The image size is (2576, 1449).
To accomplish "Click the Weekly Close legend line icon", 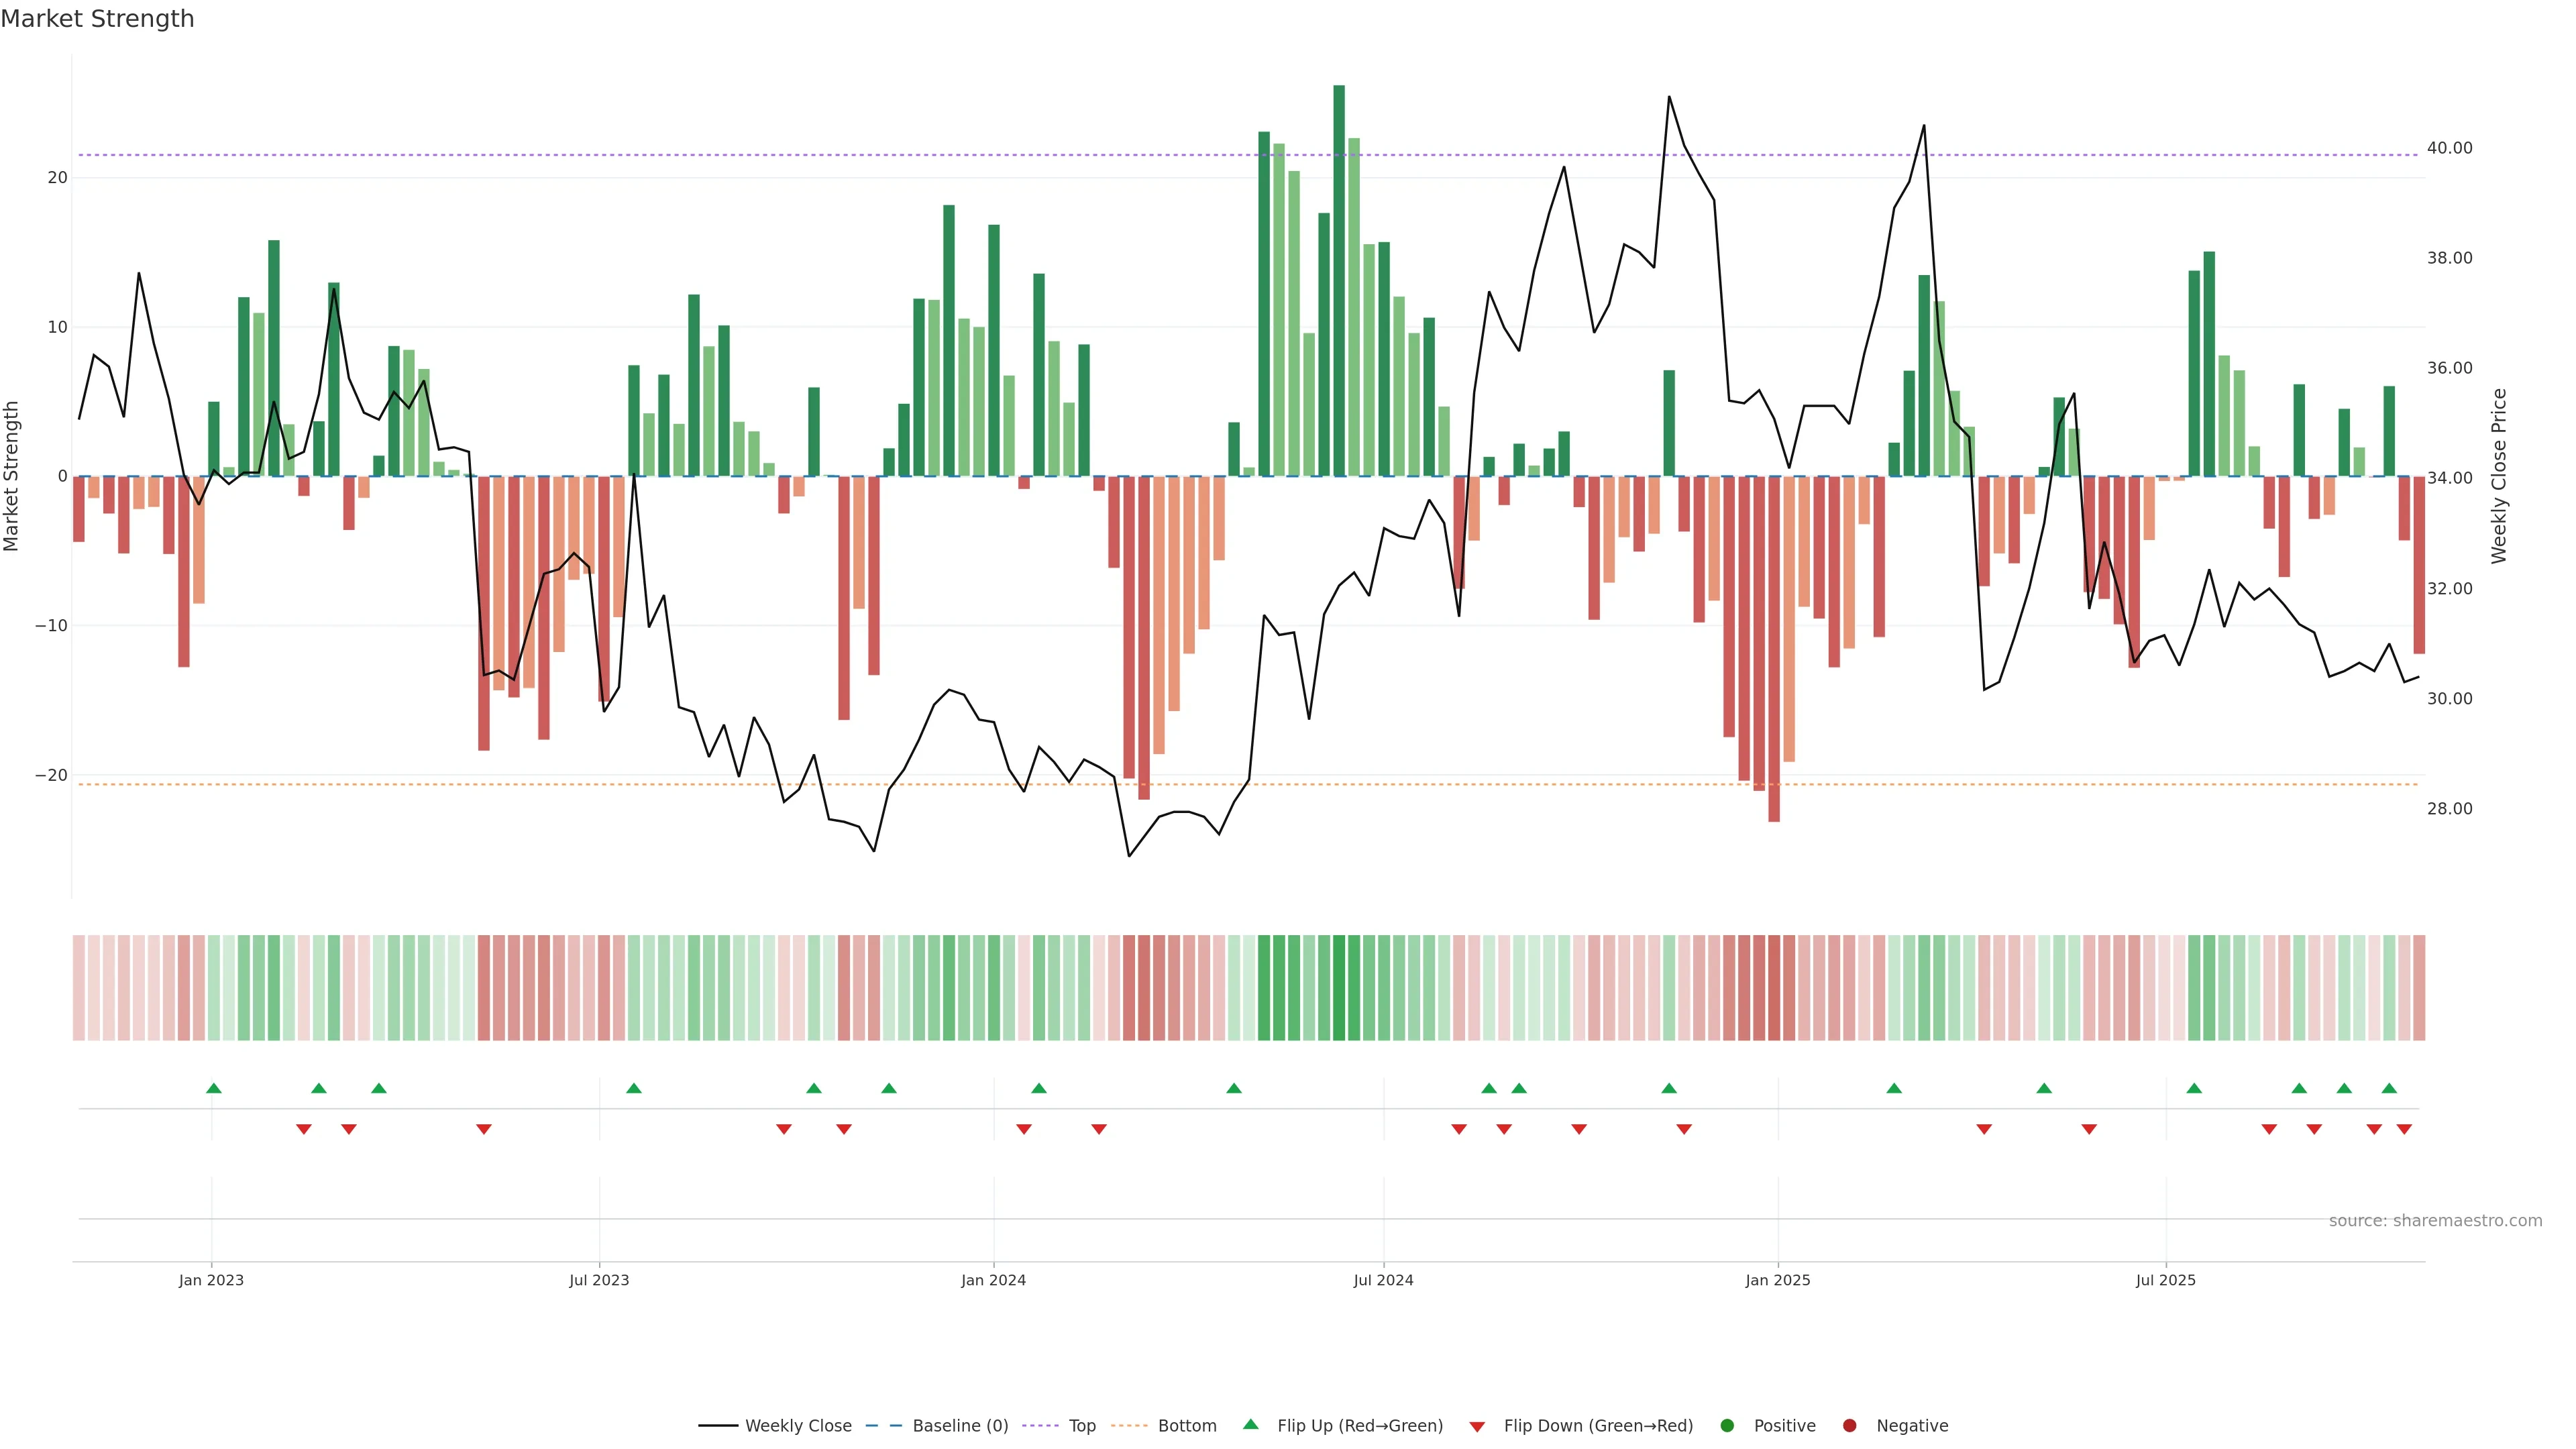I will click(718, 1426).
